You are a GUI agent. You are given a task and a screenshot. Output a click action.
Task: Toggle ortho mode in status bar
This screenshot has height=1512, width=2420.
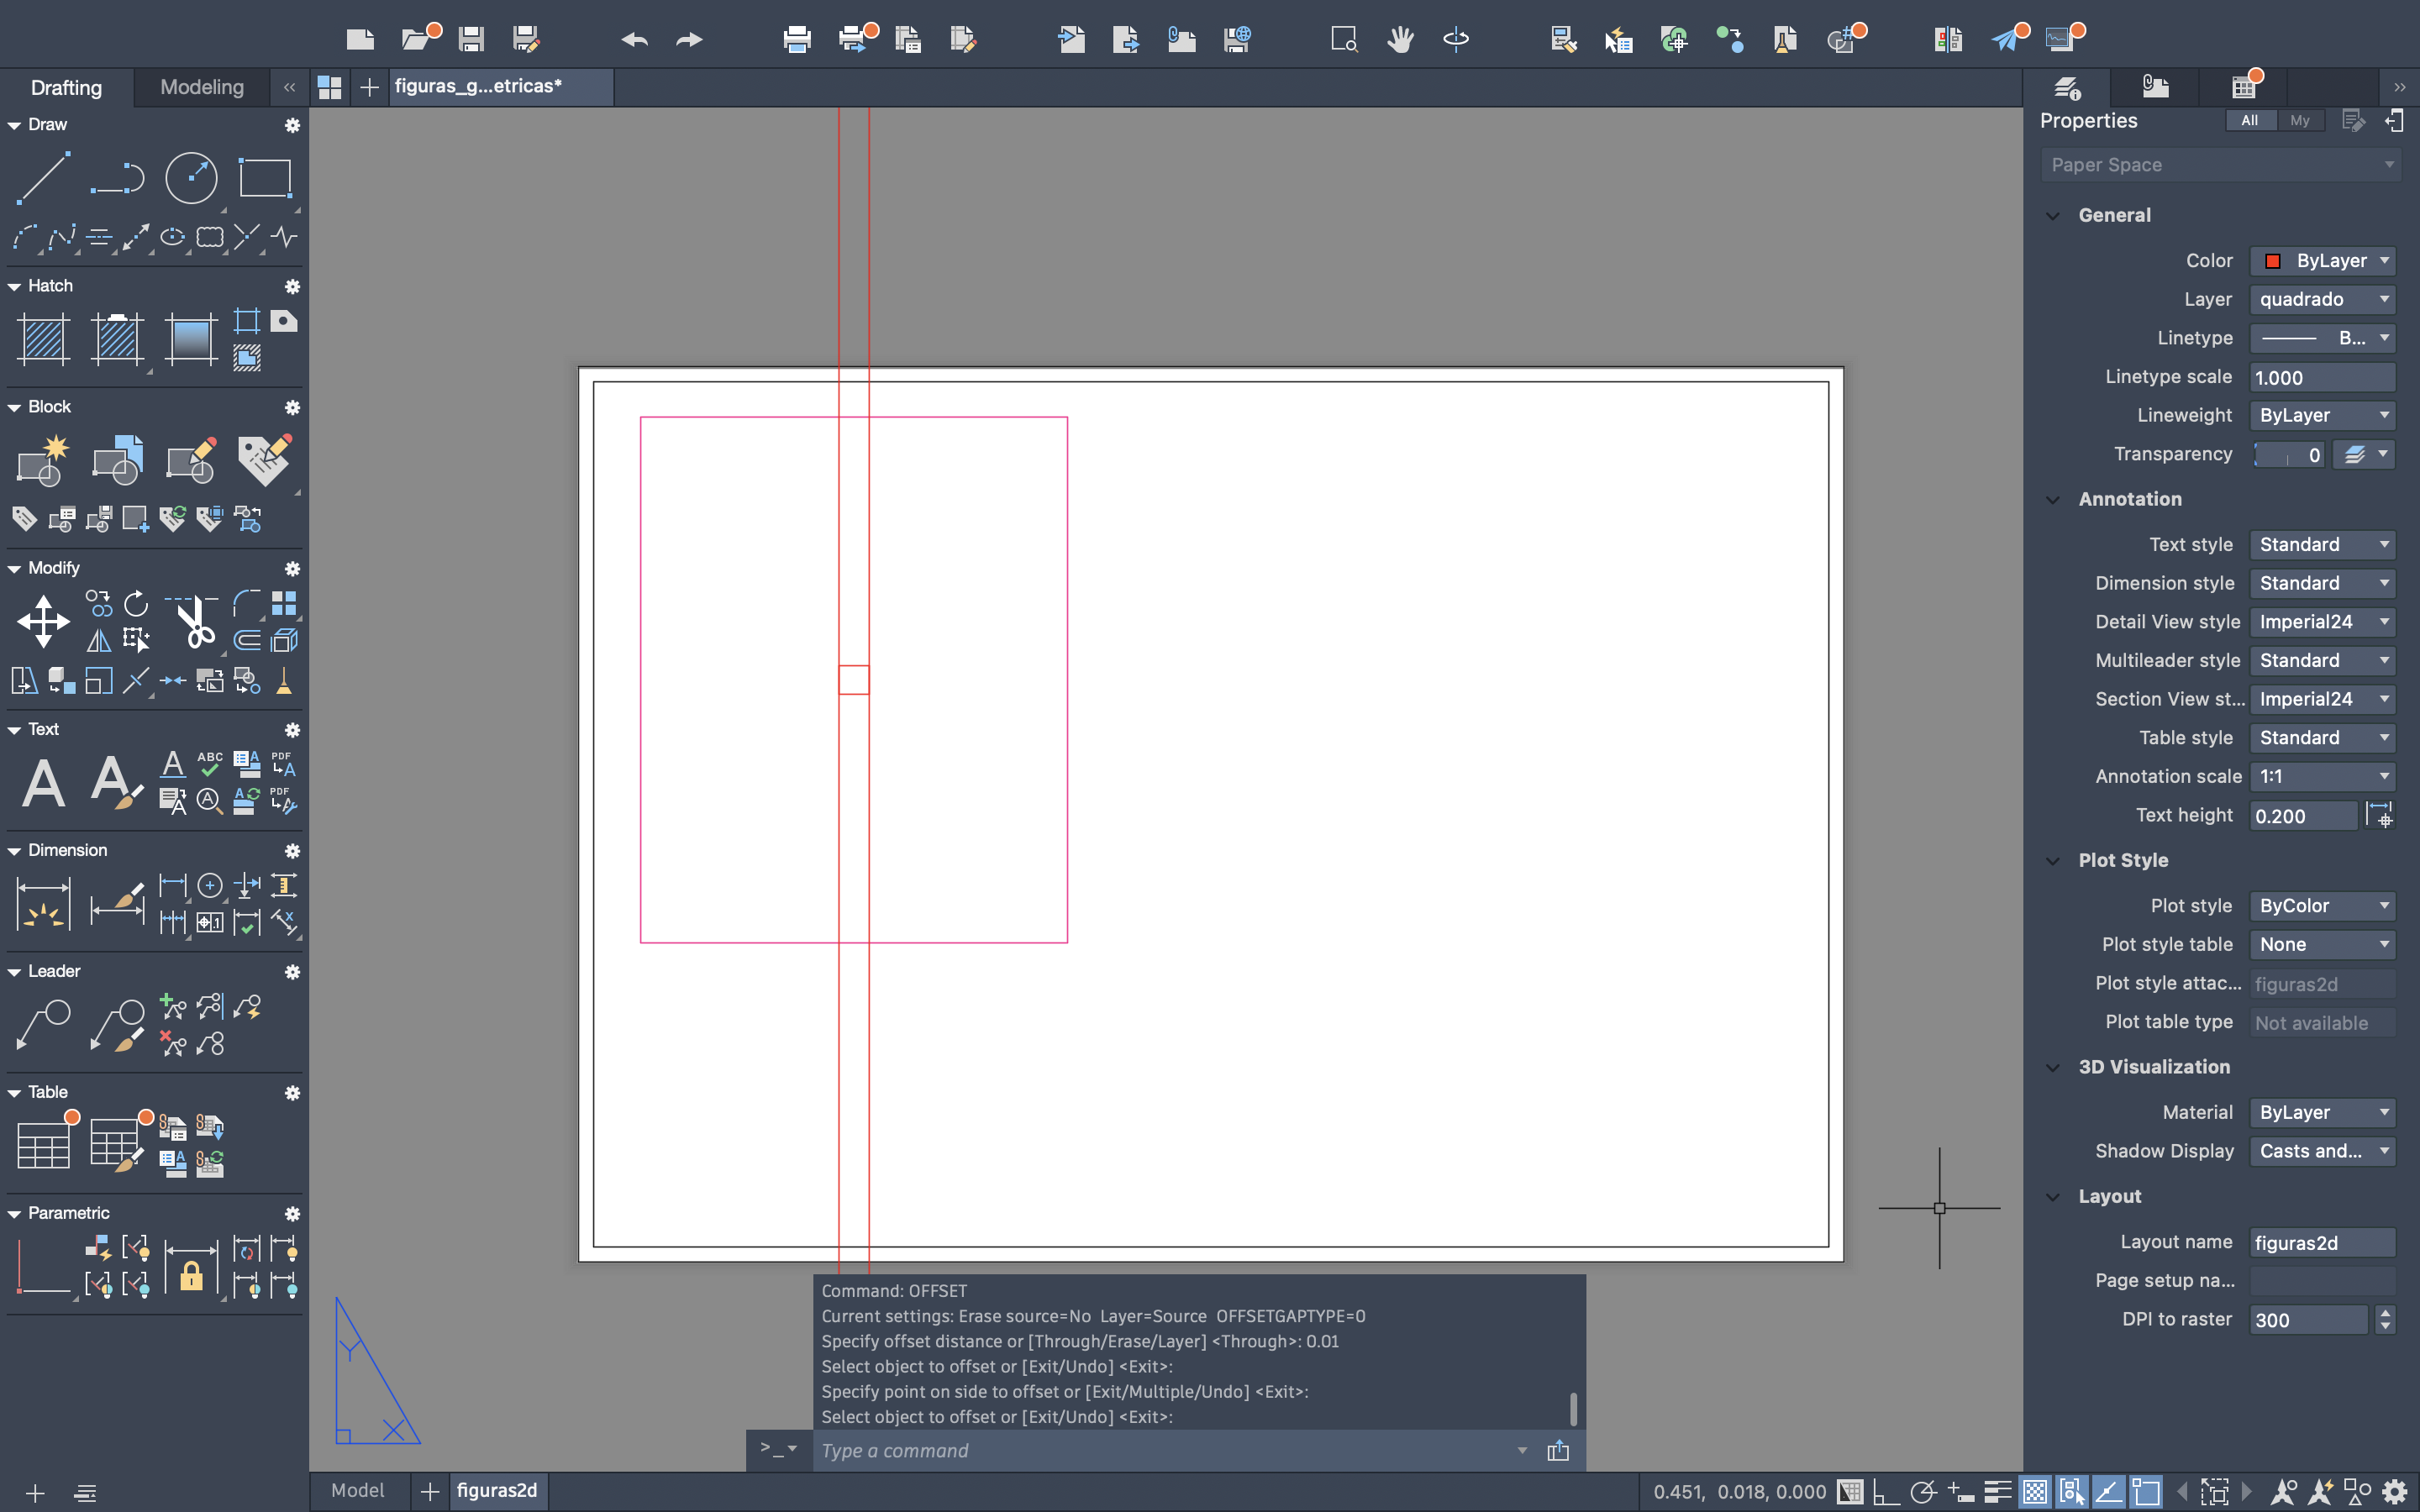[x=1886, y=1492]
